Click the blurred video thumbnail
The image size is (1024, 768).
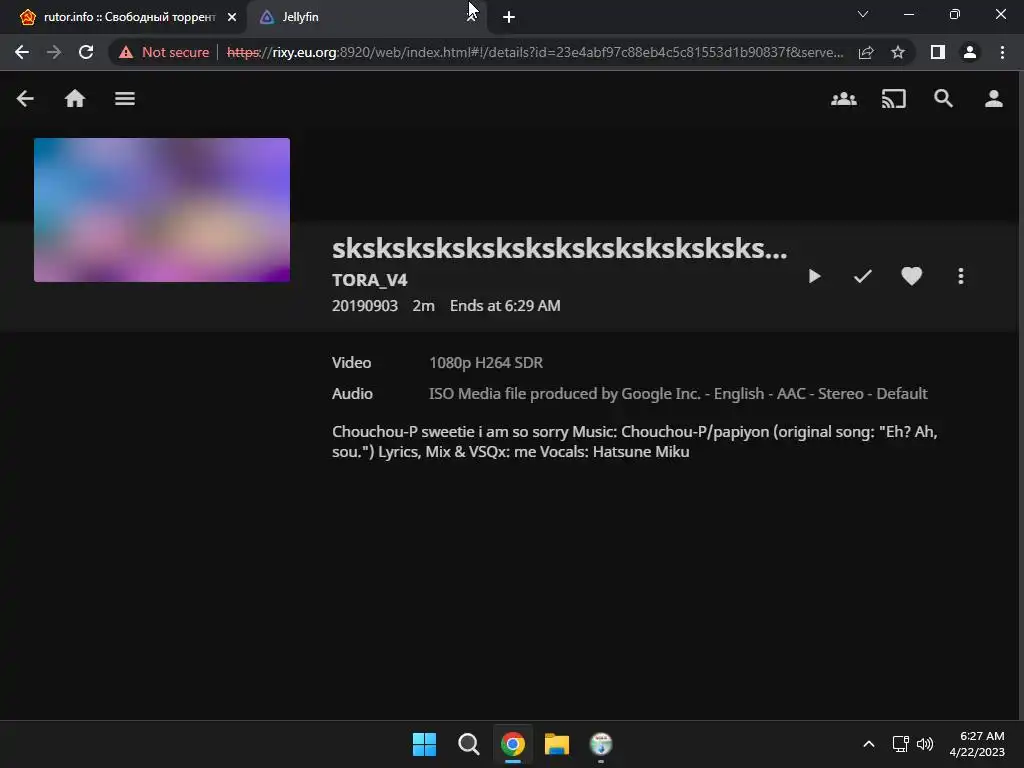pos(162,210)
